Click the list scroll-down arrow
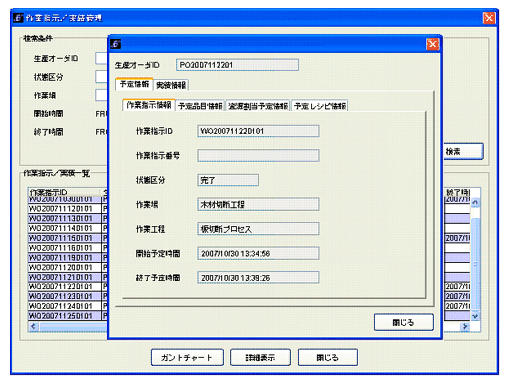This screenshot has width=510, height=385. click(x=475, y=316)
